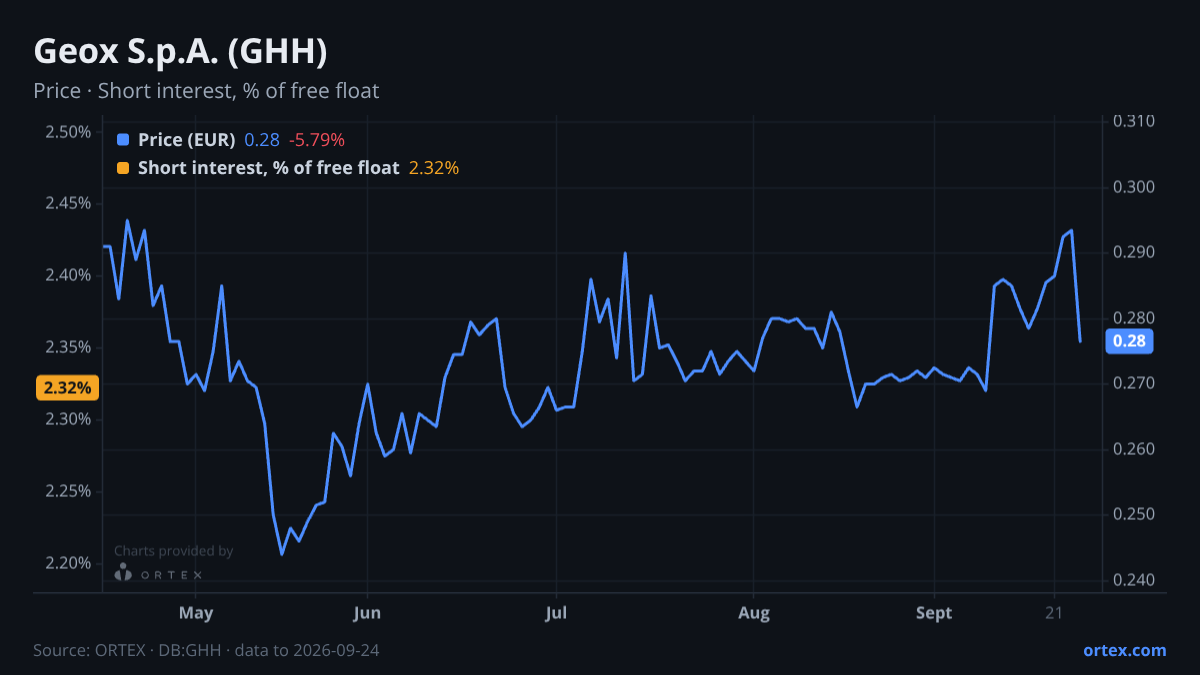Click the Aug label on time axis
Screen dimensions: 1200x675
point(754,613)
